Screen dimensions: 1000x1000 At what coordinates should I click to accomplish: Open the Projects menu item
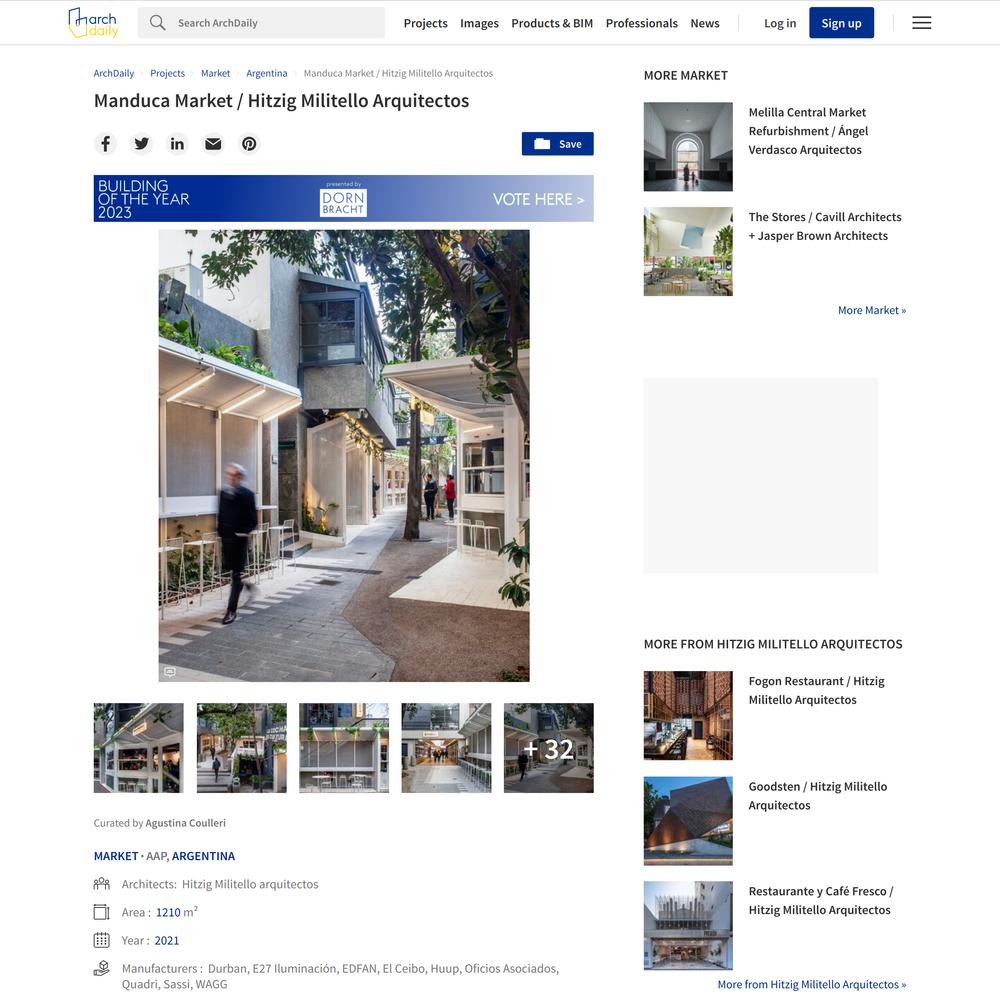[x=425, y=23]
